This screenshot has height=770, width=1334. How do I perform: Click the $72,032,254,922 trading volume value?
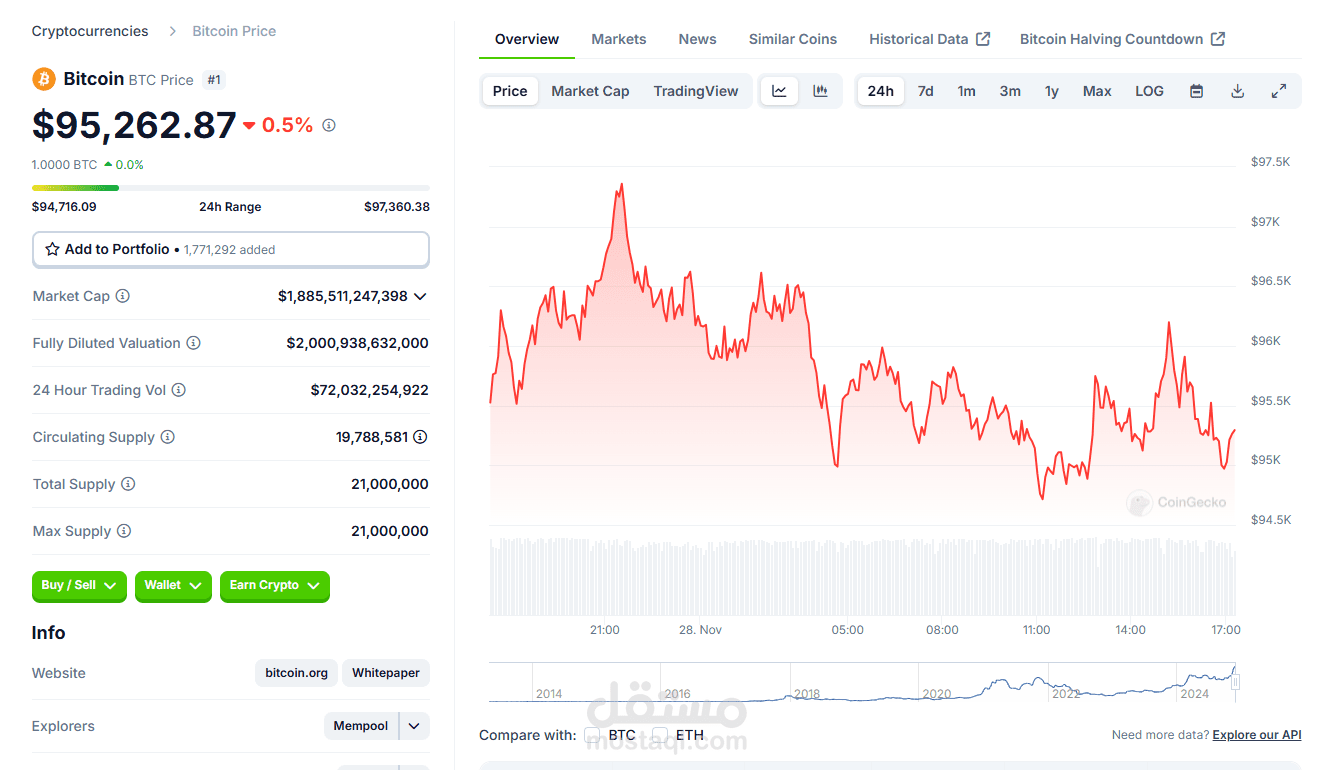[x=370, y=390]
